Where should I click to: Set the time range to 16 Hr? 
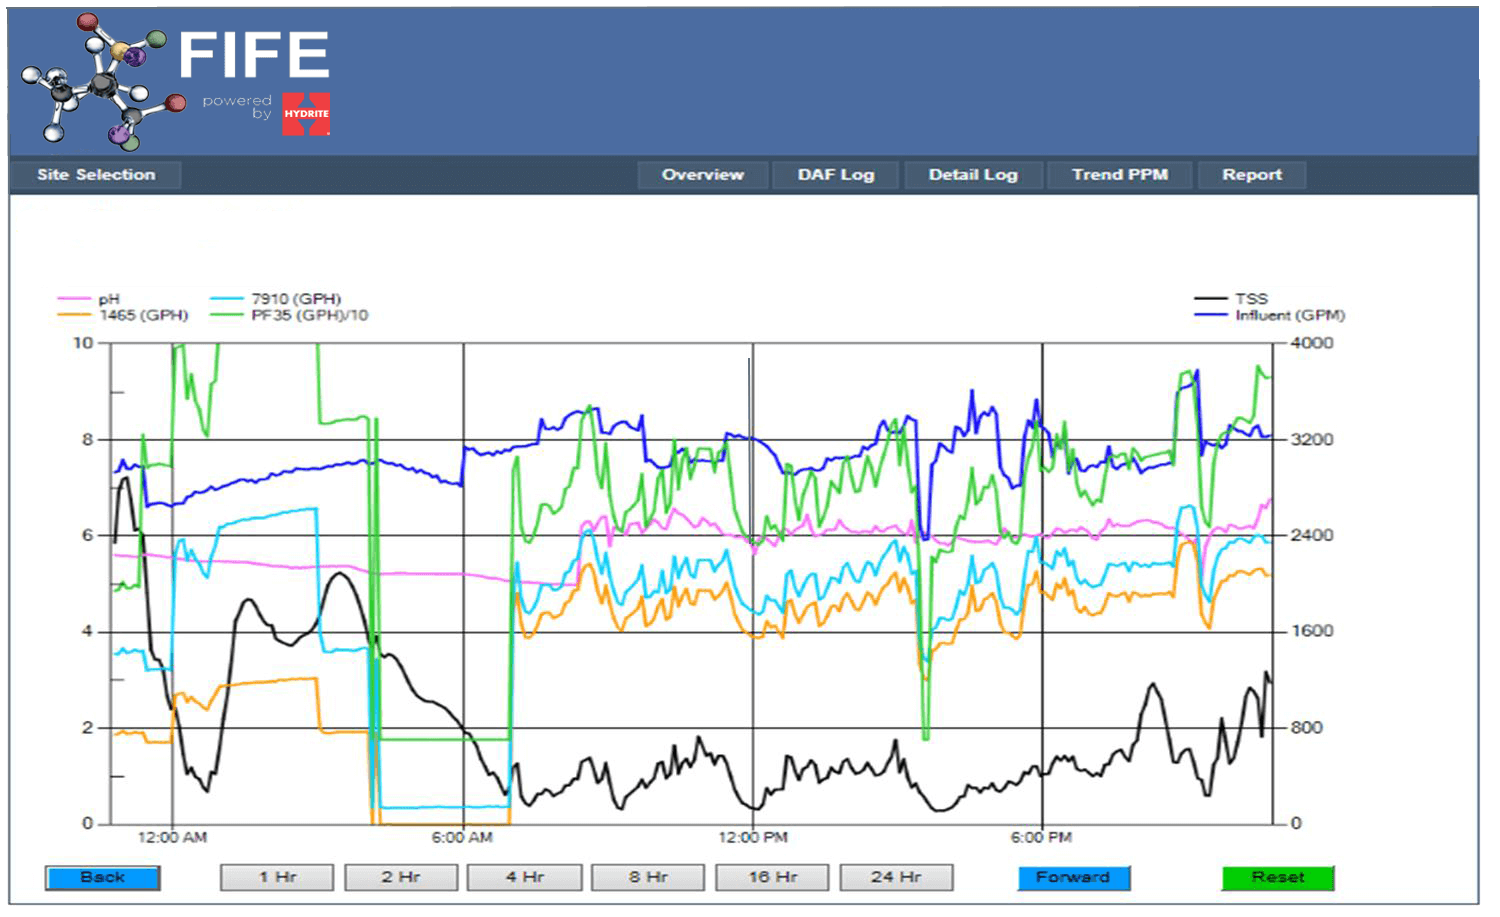coord(773,878)
